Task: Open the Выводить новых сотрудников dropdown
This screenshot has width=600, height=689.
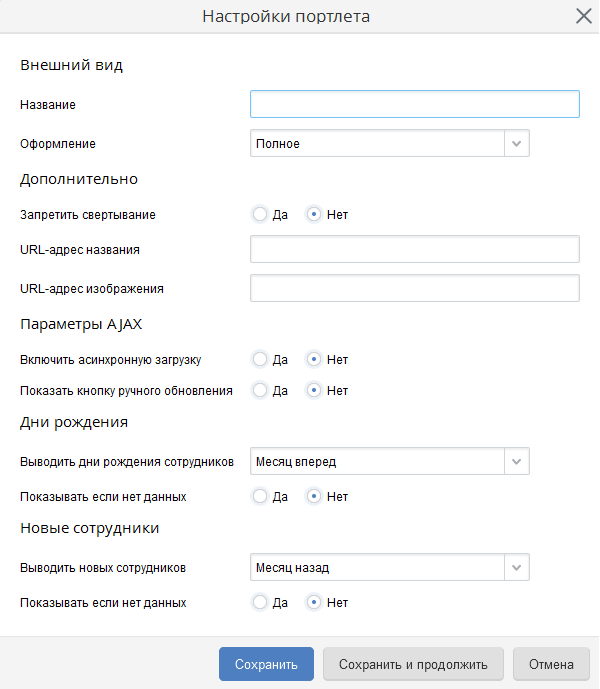Action: tap(517, 567)
